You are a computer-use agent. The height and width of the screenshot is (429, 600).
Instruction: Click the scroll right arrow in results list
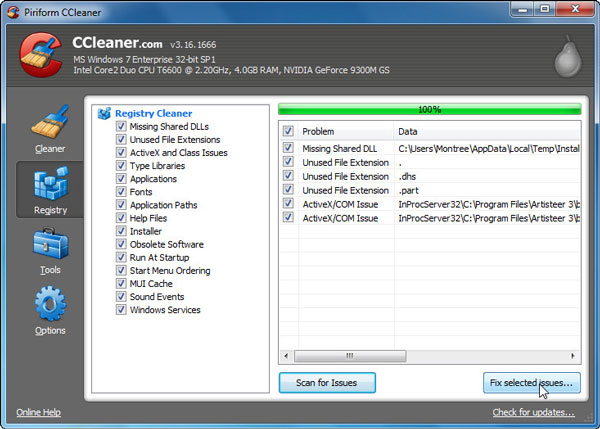(x=573, y=356)
